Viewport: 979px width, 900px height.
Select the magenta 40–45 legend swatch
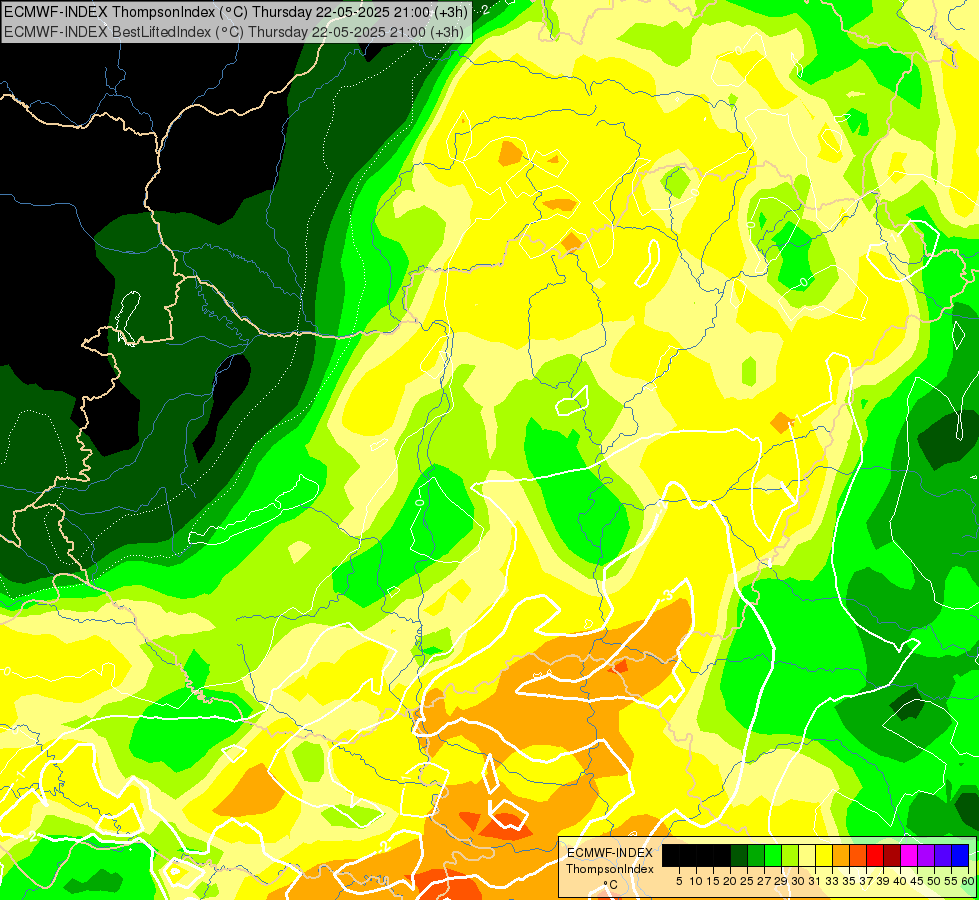point(909,855)
